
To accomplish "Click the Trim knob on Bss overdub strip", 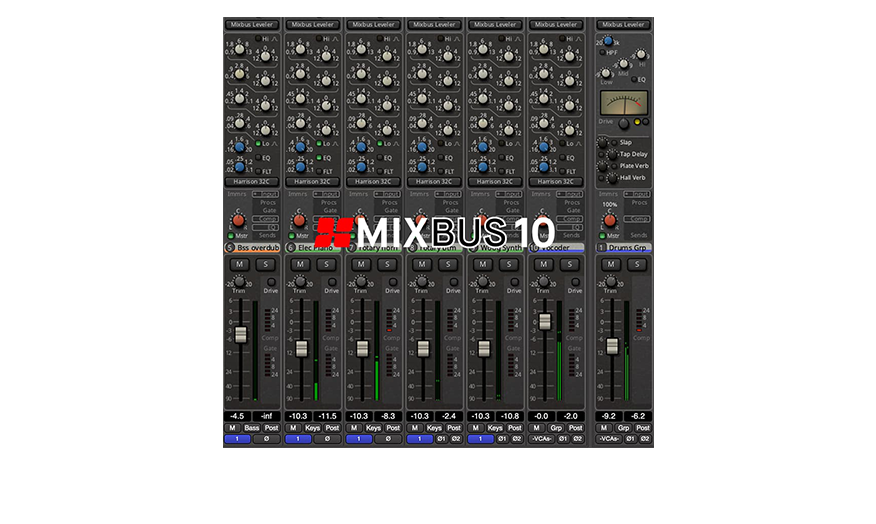I will [x=239, y=281].
